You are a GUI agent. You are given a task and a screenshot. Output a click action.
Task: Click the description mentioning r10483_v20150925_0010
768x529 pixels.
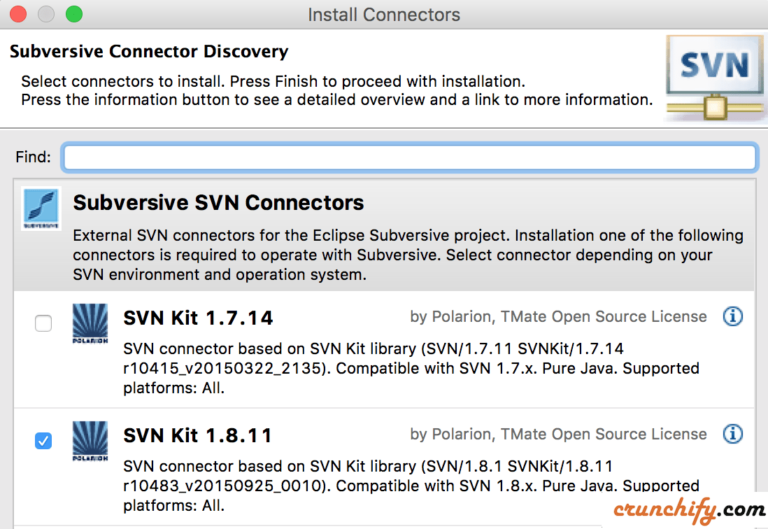pyautogui.click(x=411, y=486)
